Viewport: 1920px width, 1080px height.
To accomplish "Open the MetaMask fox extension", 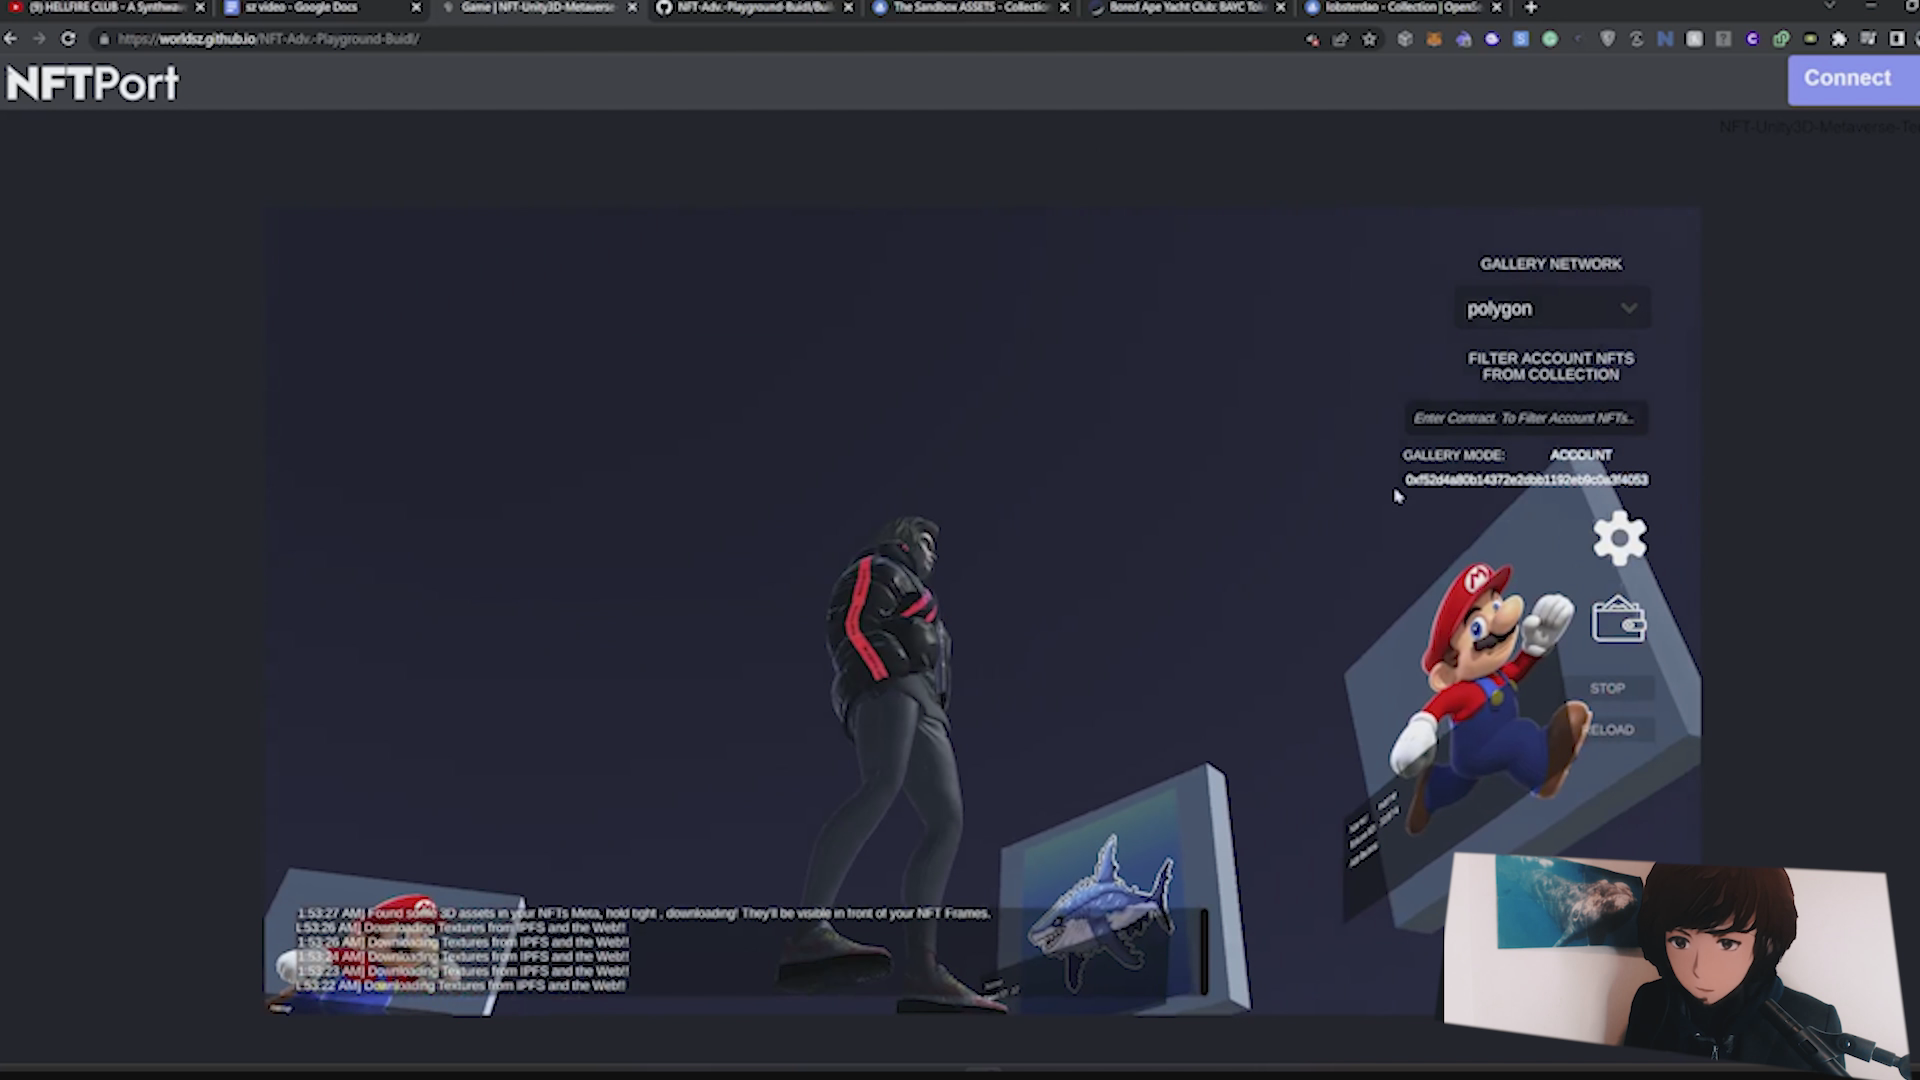I will [1434, 39].
